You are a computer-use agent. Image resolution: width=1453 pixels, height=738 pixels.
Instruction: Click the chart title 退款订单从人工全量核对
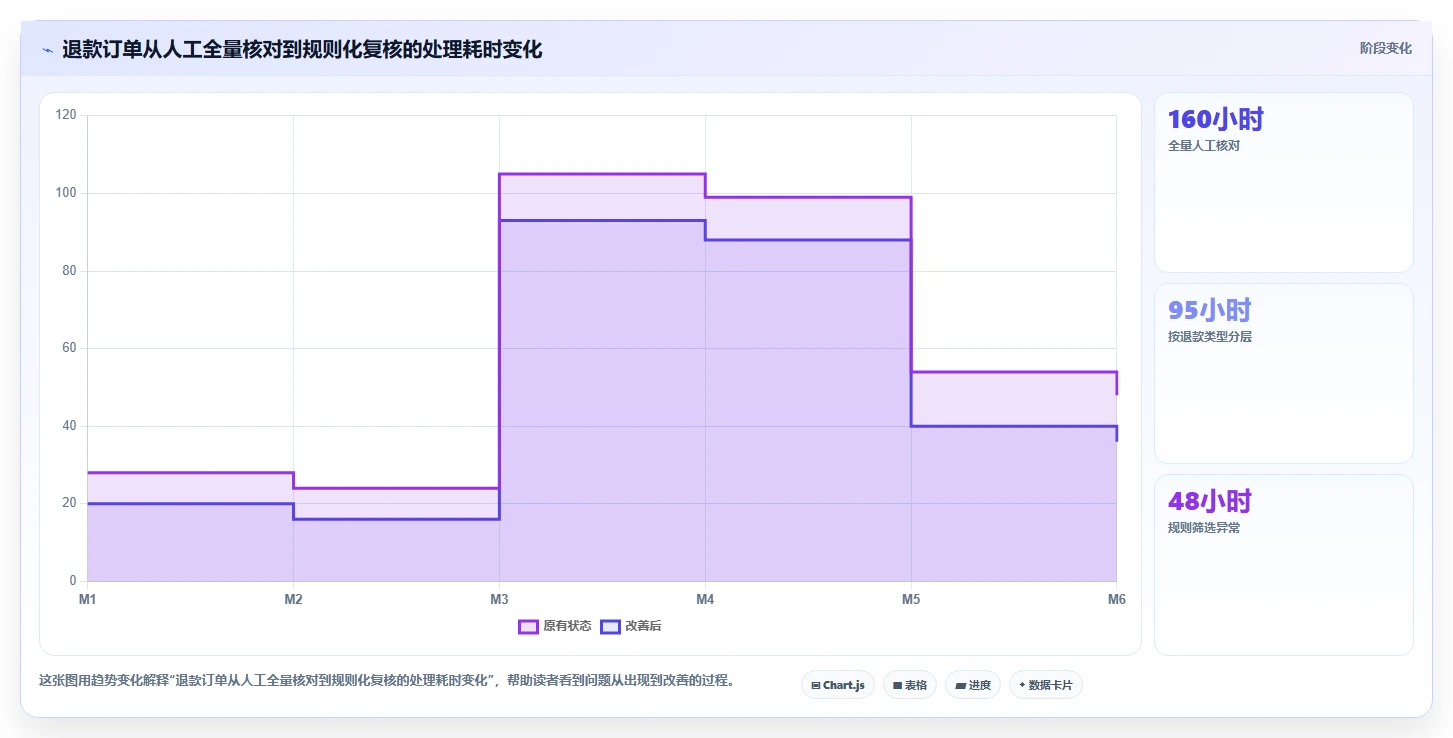tap(302, 49)
